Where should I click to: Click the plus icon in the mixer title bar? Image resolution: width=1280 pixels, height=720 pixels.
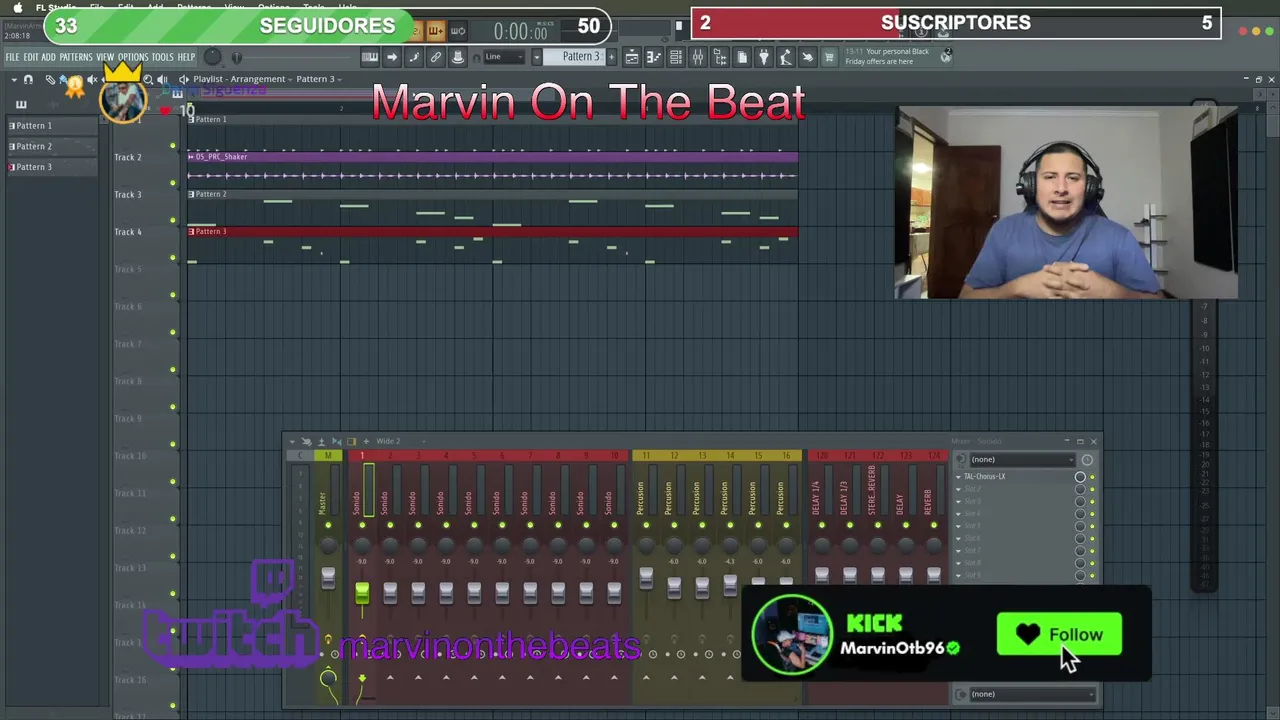[x=365, y=441]
